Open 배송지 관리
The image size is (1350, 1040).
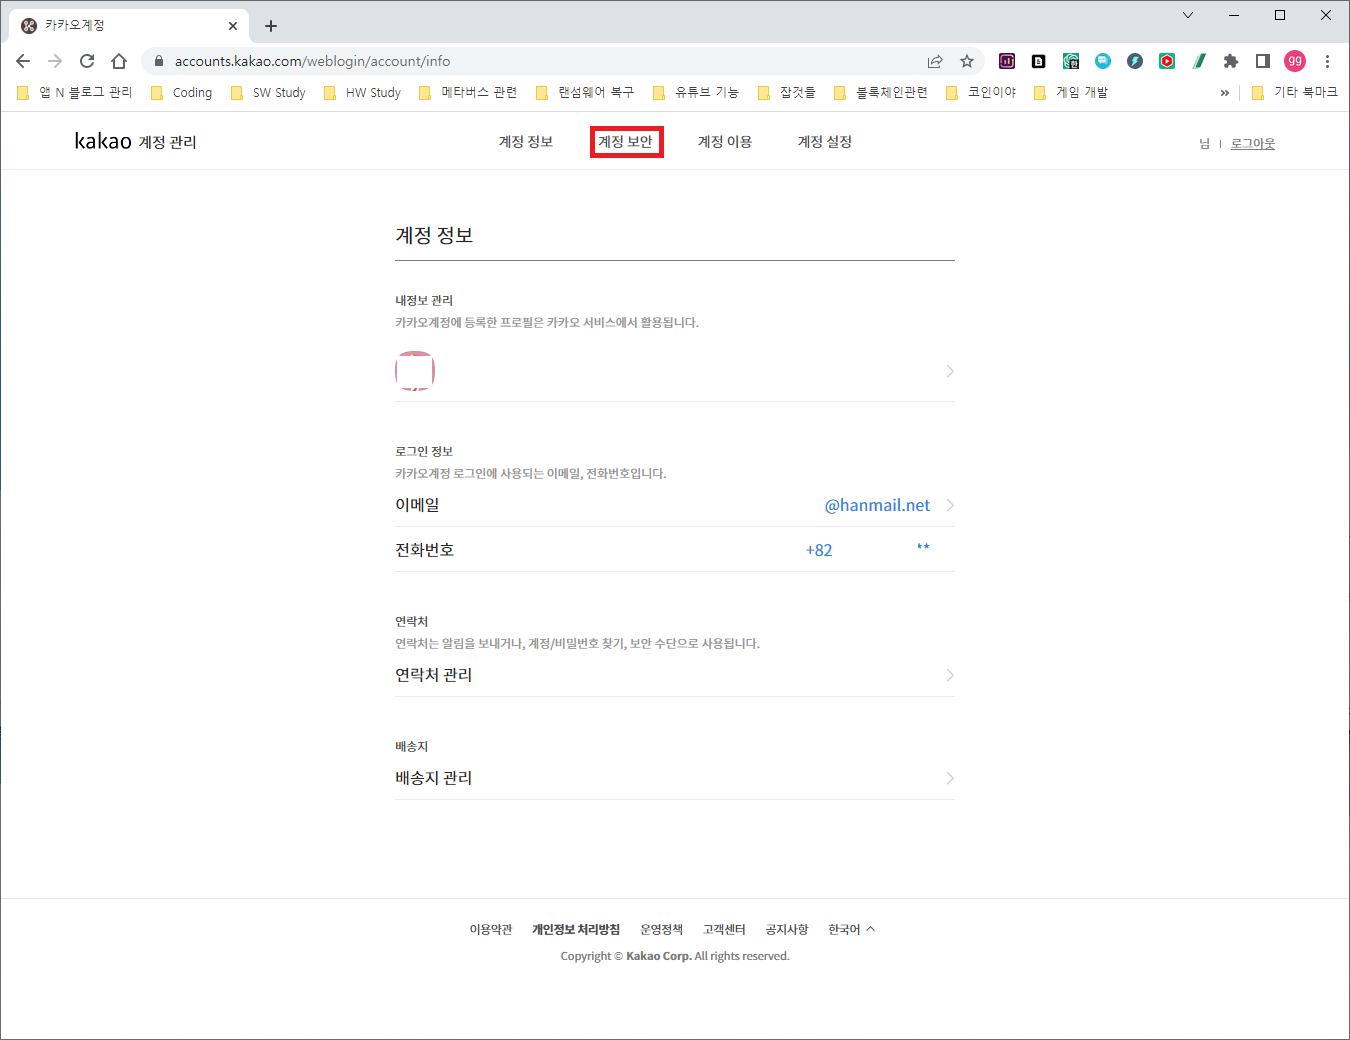coord(675,778)
